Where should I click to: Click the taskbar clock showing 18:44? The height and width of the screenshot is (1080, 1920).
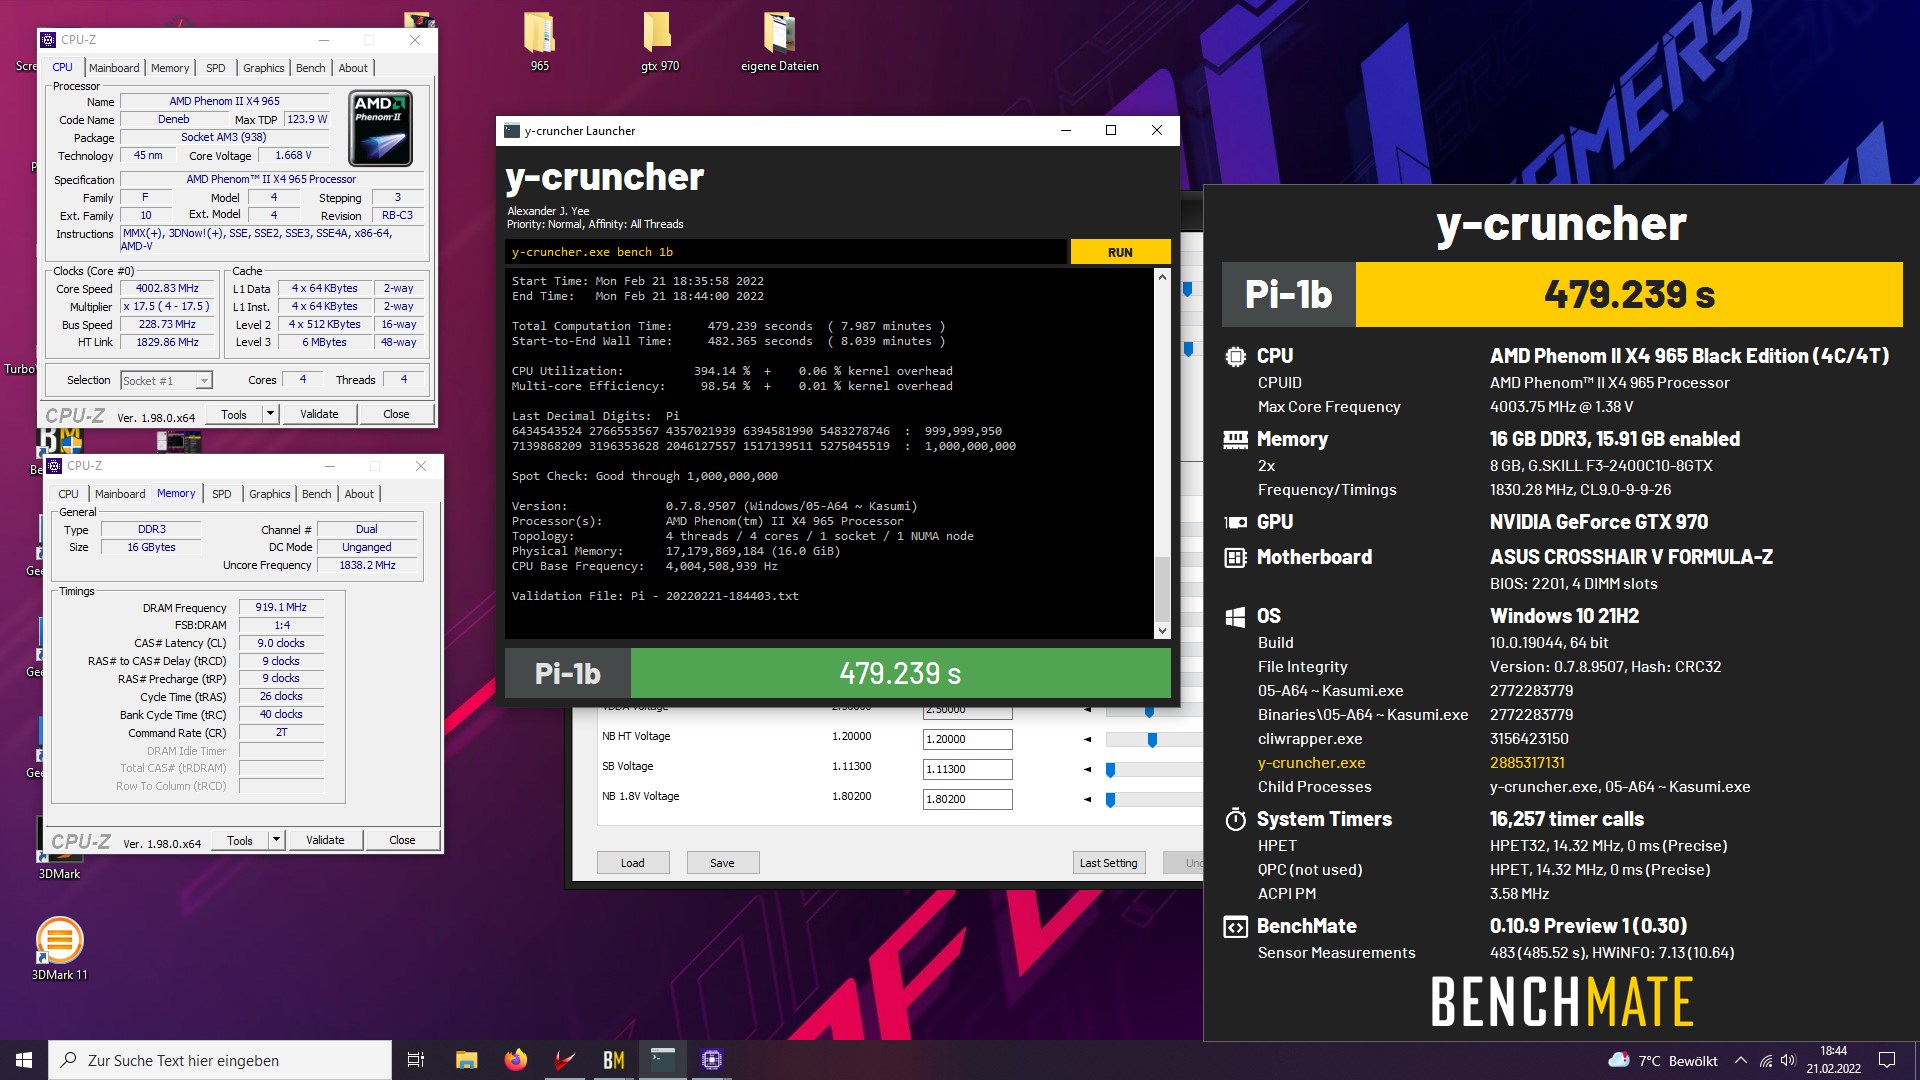click(x=1833, y=1060)
